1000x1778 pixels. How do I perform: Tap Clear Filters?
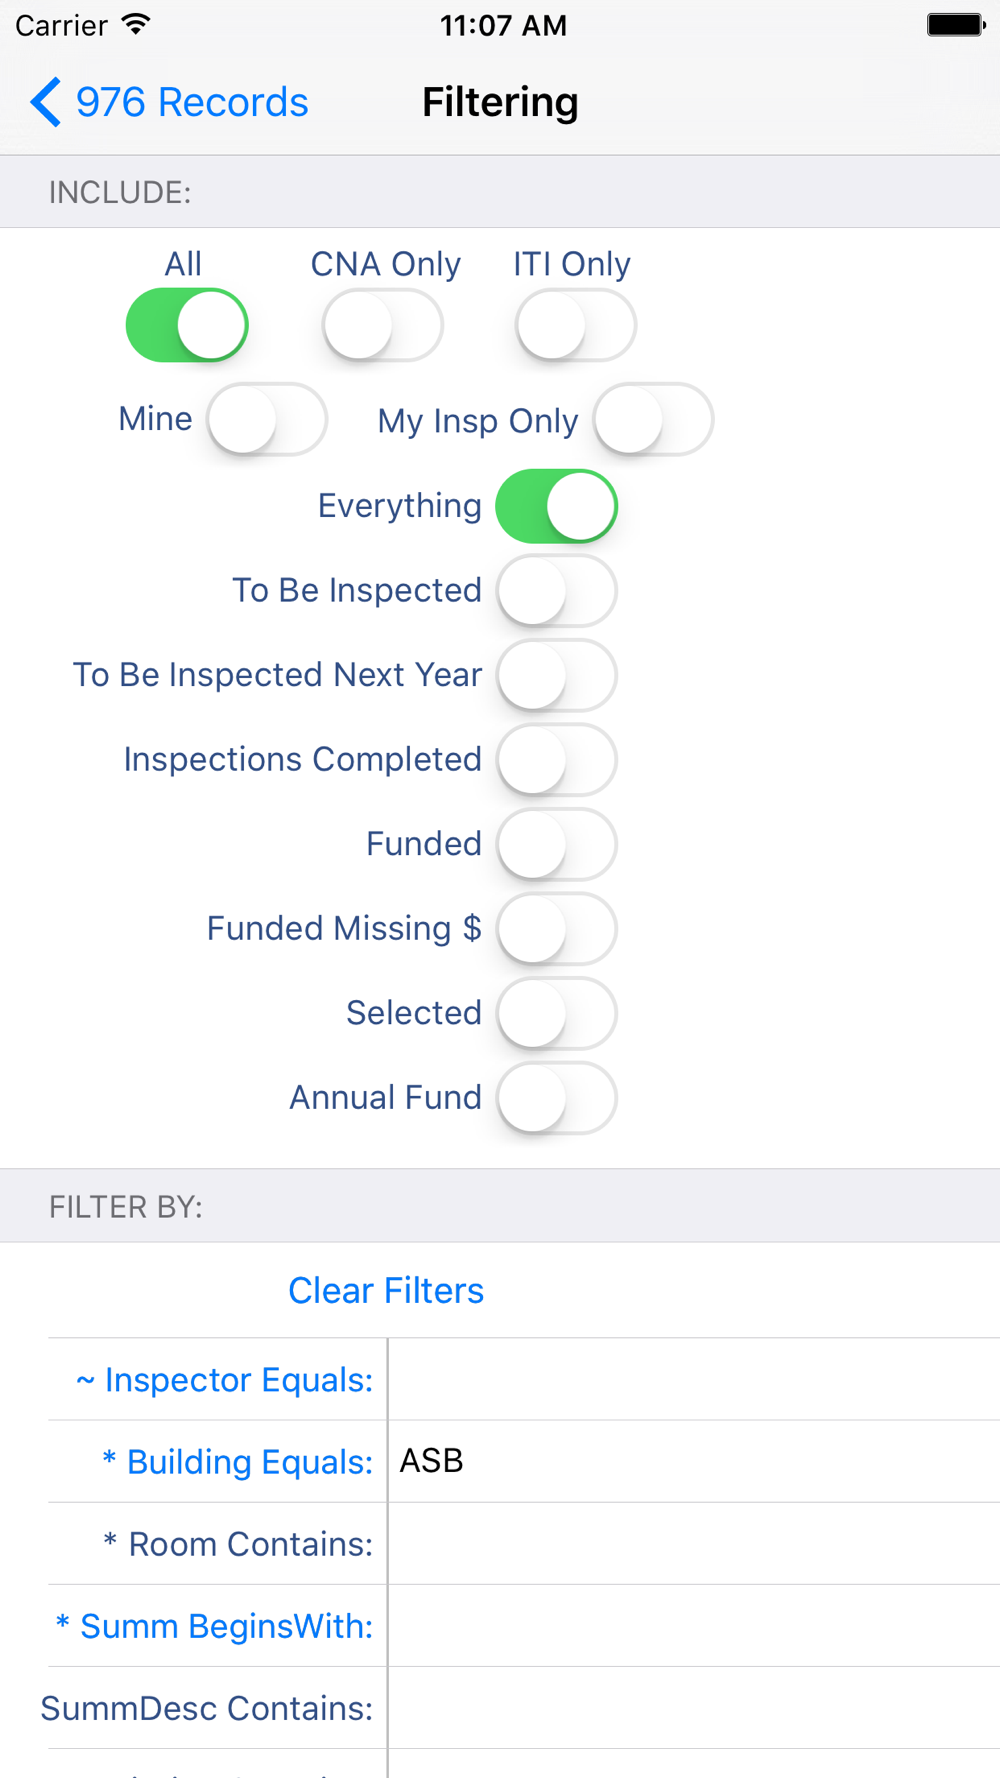pyautogui.click(x=386, y=1290)
